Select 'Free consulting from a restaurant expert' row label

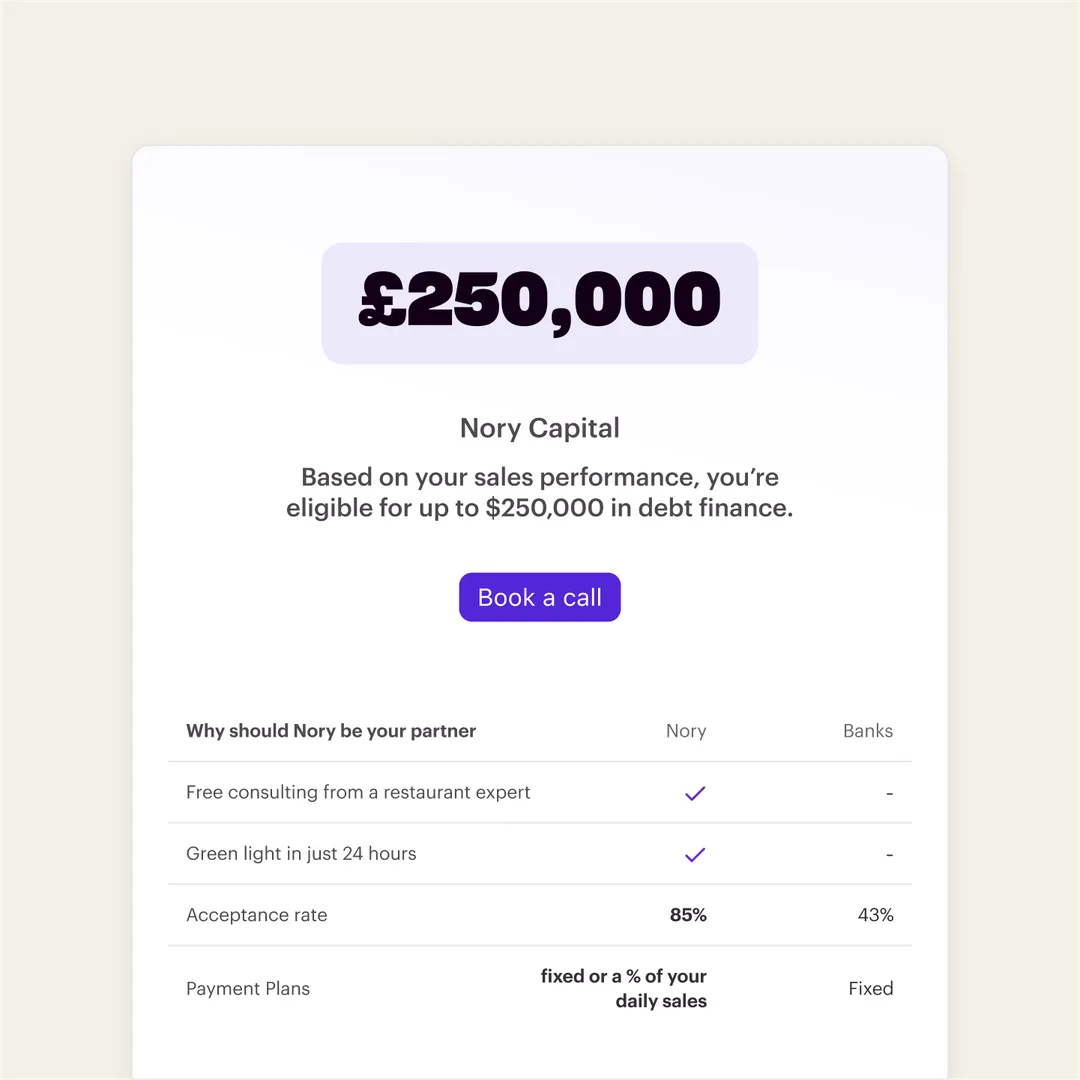(358, 792)
